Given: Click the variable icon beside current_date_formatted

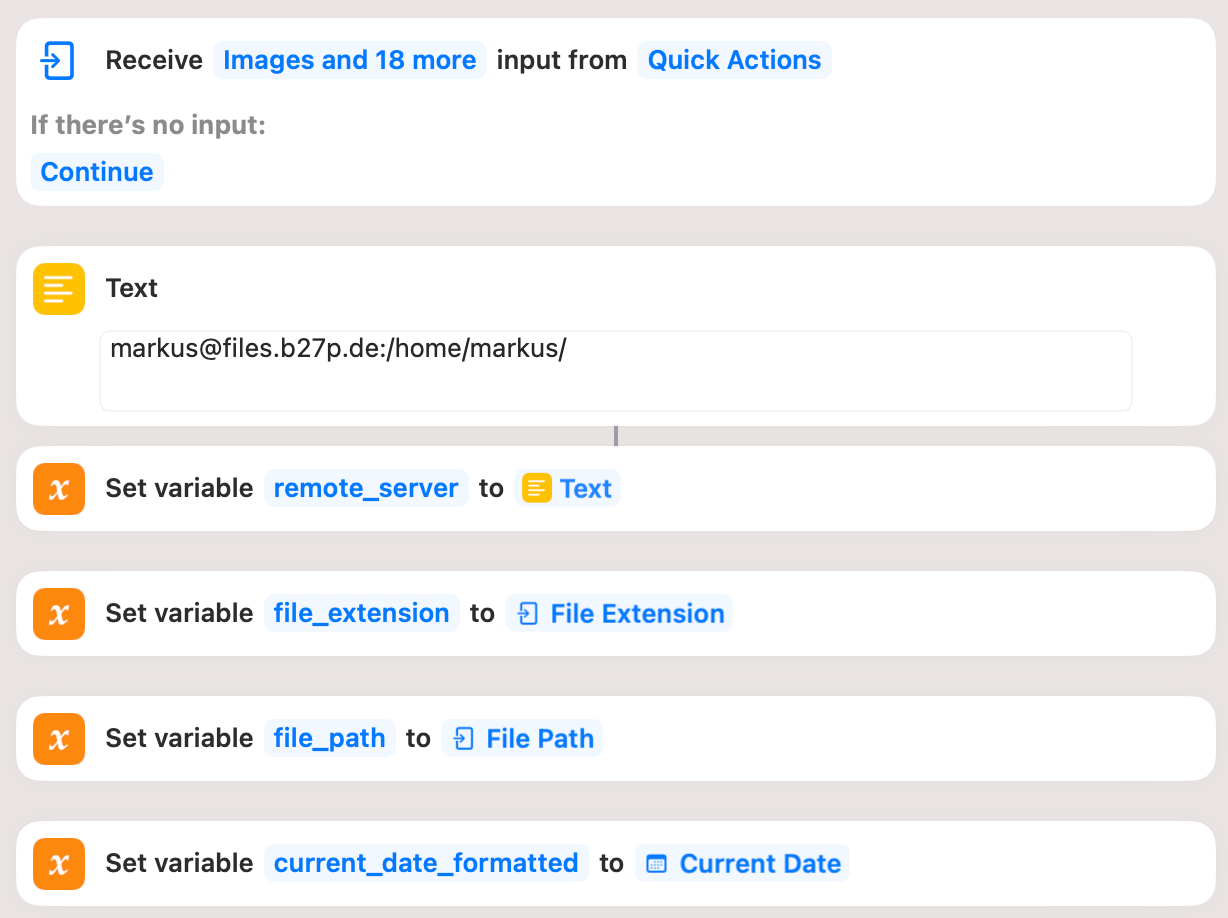Looking at the screenshot, I should coord(58,863).
